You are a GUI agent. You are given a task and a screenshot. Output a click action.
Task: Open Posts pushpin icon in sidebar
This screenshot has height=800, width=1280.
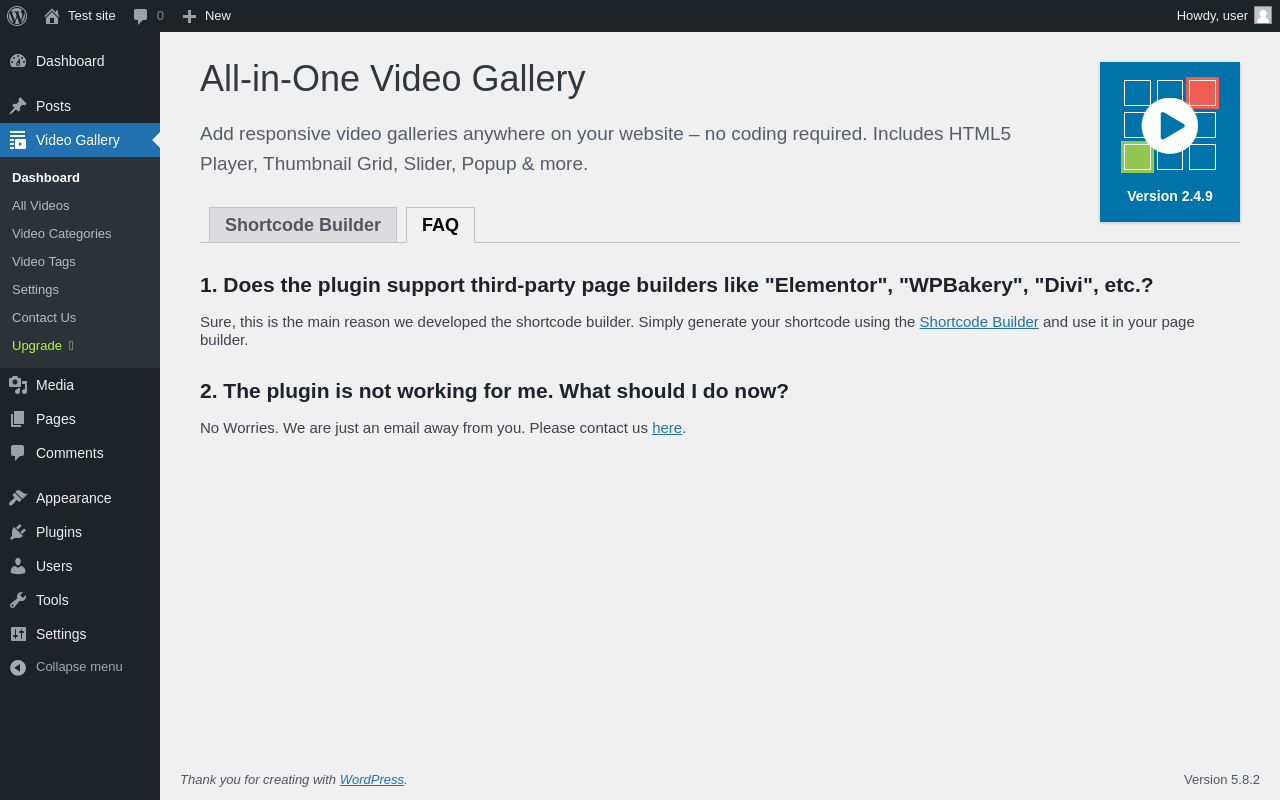pos(18,106)
